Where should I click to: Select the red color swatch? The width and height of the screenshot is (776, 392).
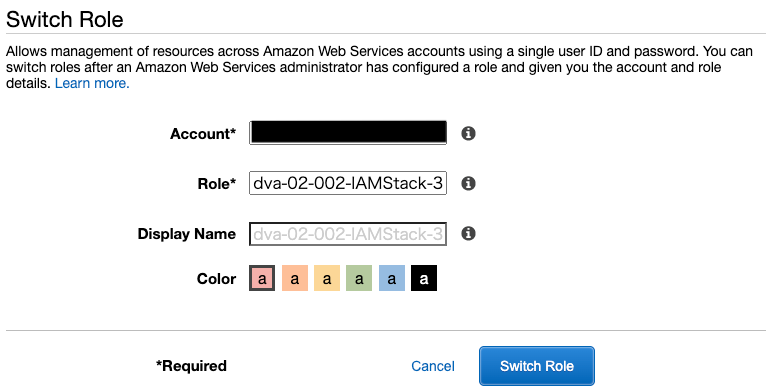coord(262,278)
